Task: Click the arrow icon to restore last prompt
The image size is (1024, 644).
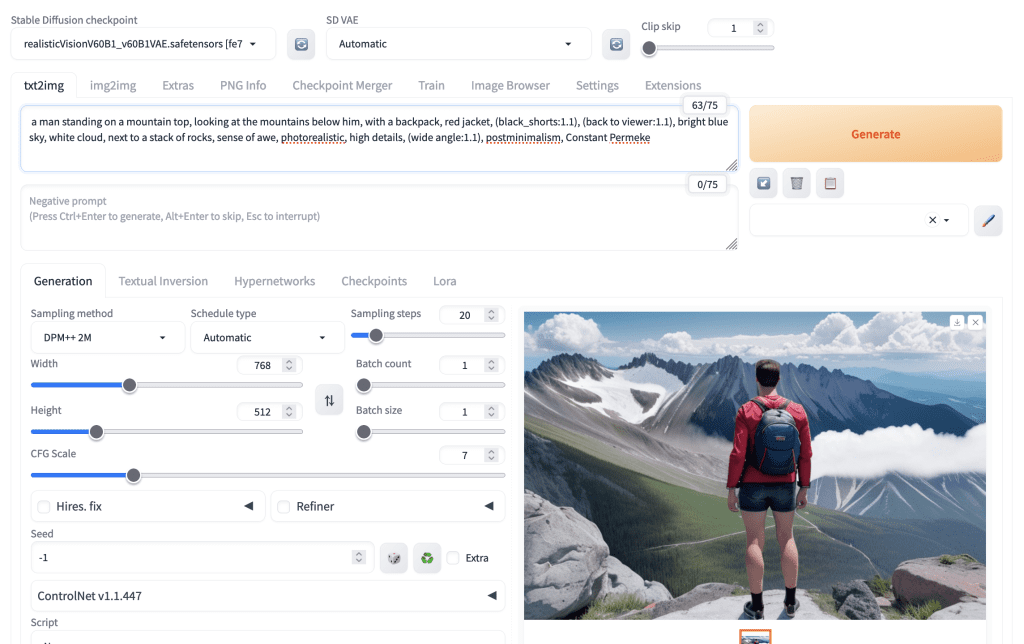Action: point(764,183)
